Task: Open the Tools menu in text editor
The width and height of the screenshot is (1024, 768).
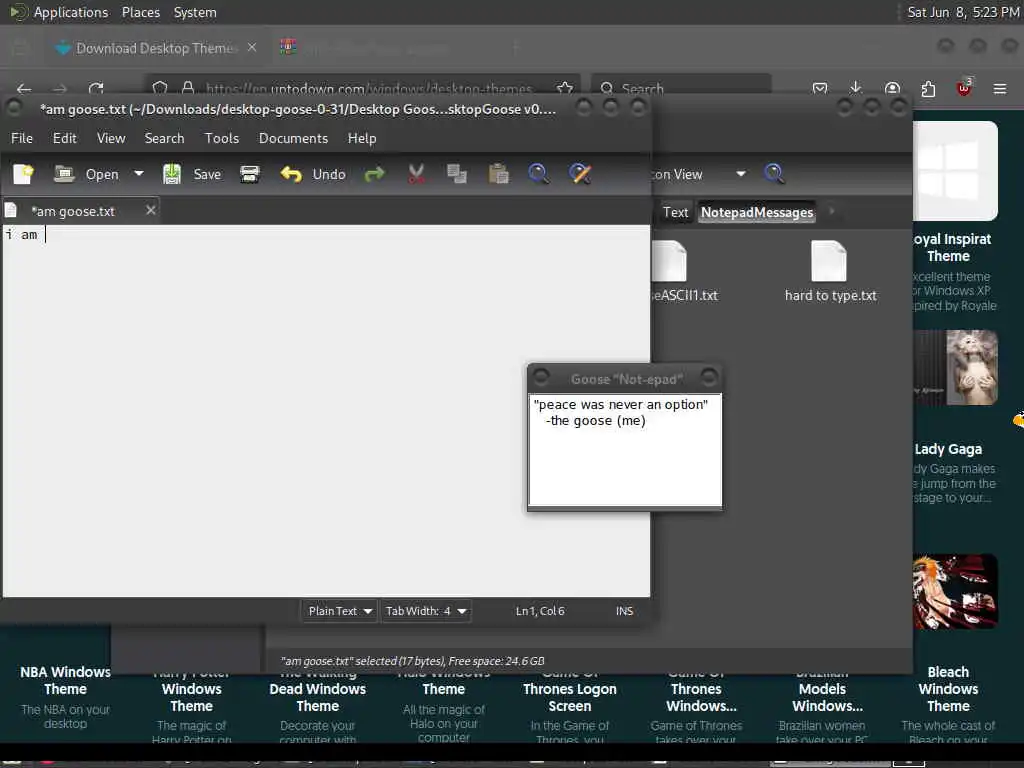Action: click(221, 138)
